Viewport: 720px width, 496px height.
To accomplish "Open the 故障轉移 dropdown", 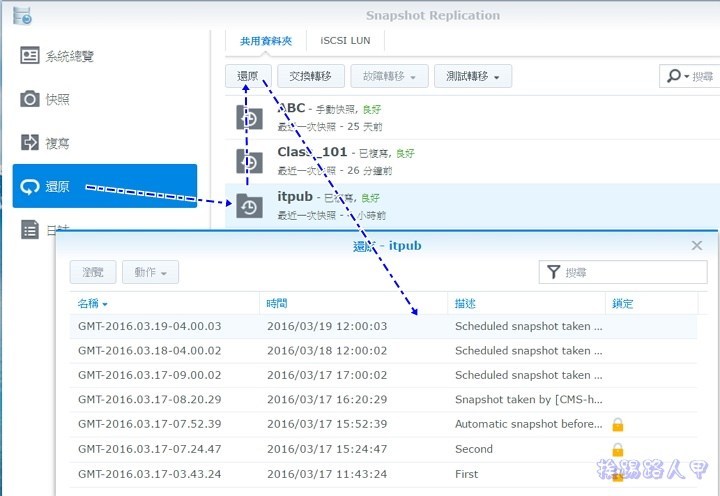I will pos(389,76).
